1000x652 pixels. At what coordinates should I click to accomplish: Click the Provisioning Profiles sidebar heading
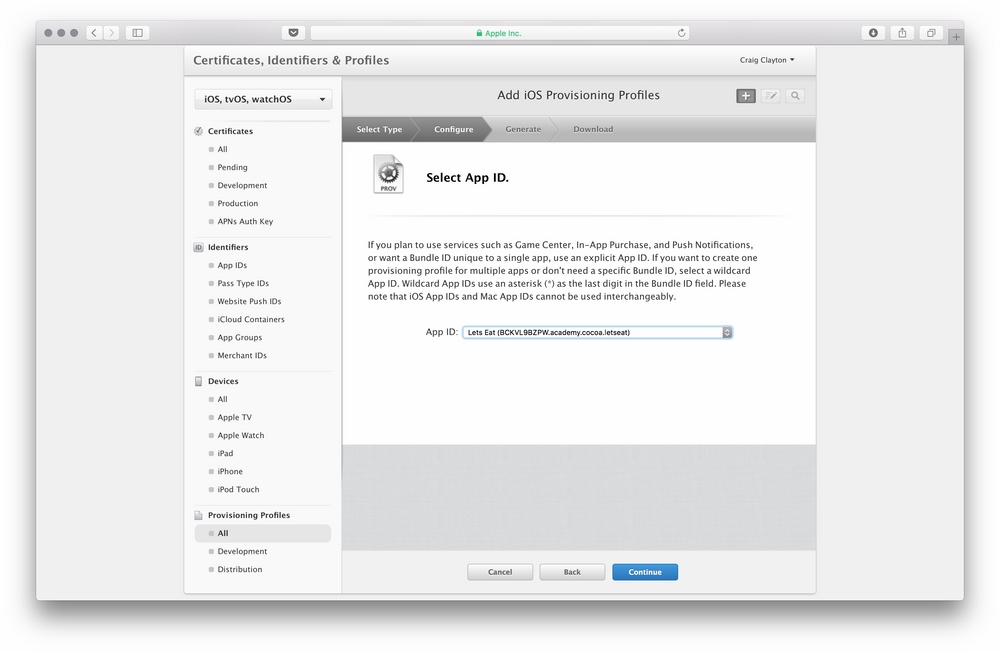[249, 515]
